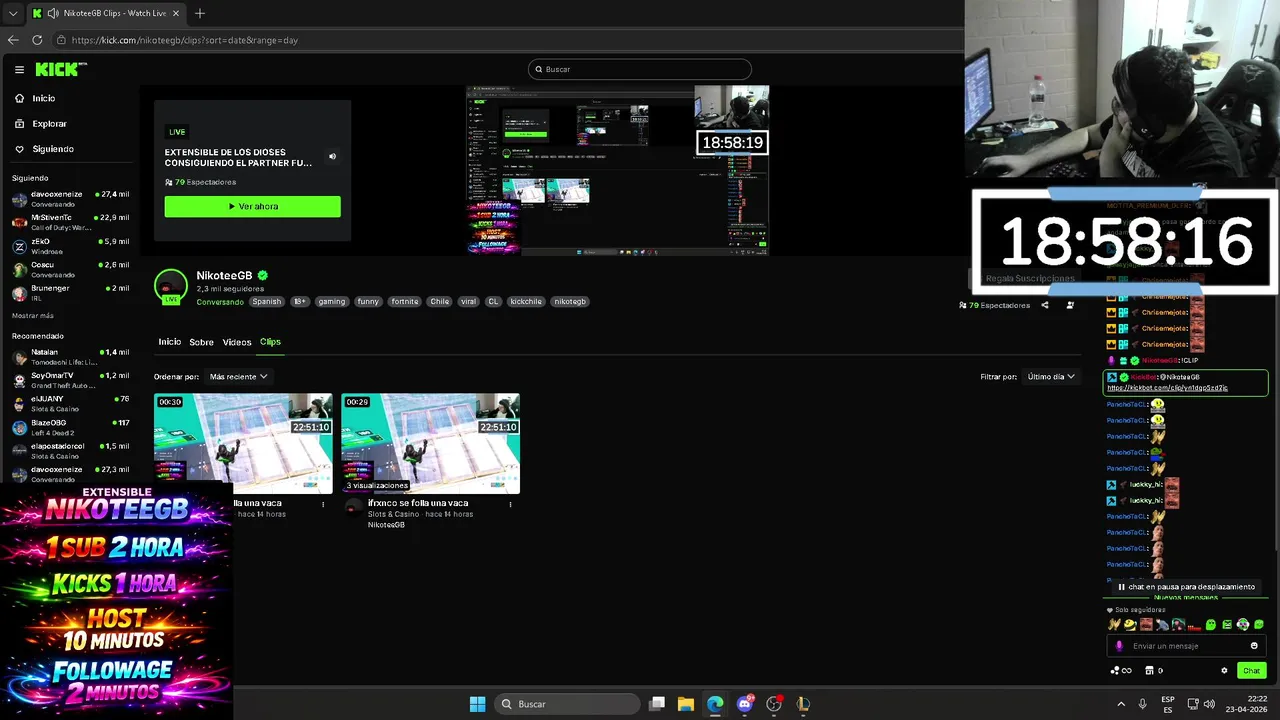Click the clip title 'ifrxnco se folla una vaca'
Screen dimensions: 1280x720
click(418, 503)
